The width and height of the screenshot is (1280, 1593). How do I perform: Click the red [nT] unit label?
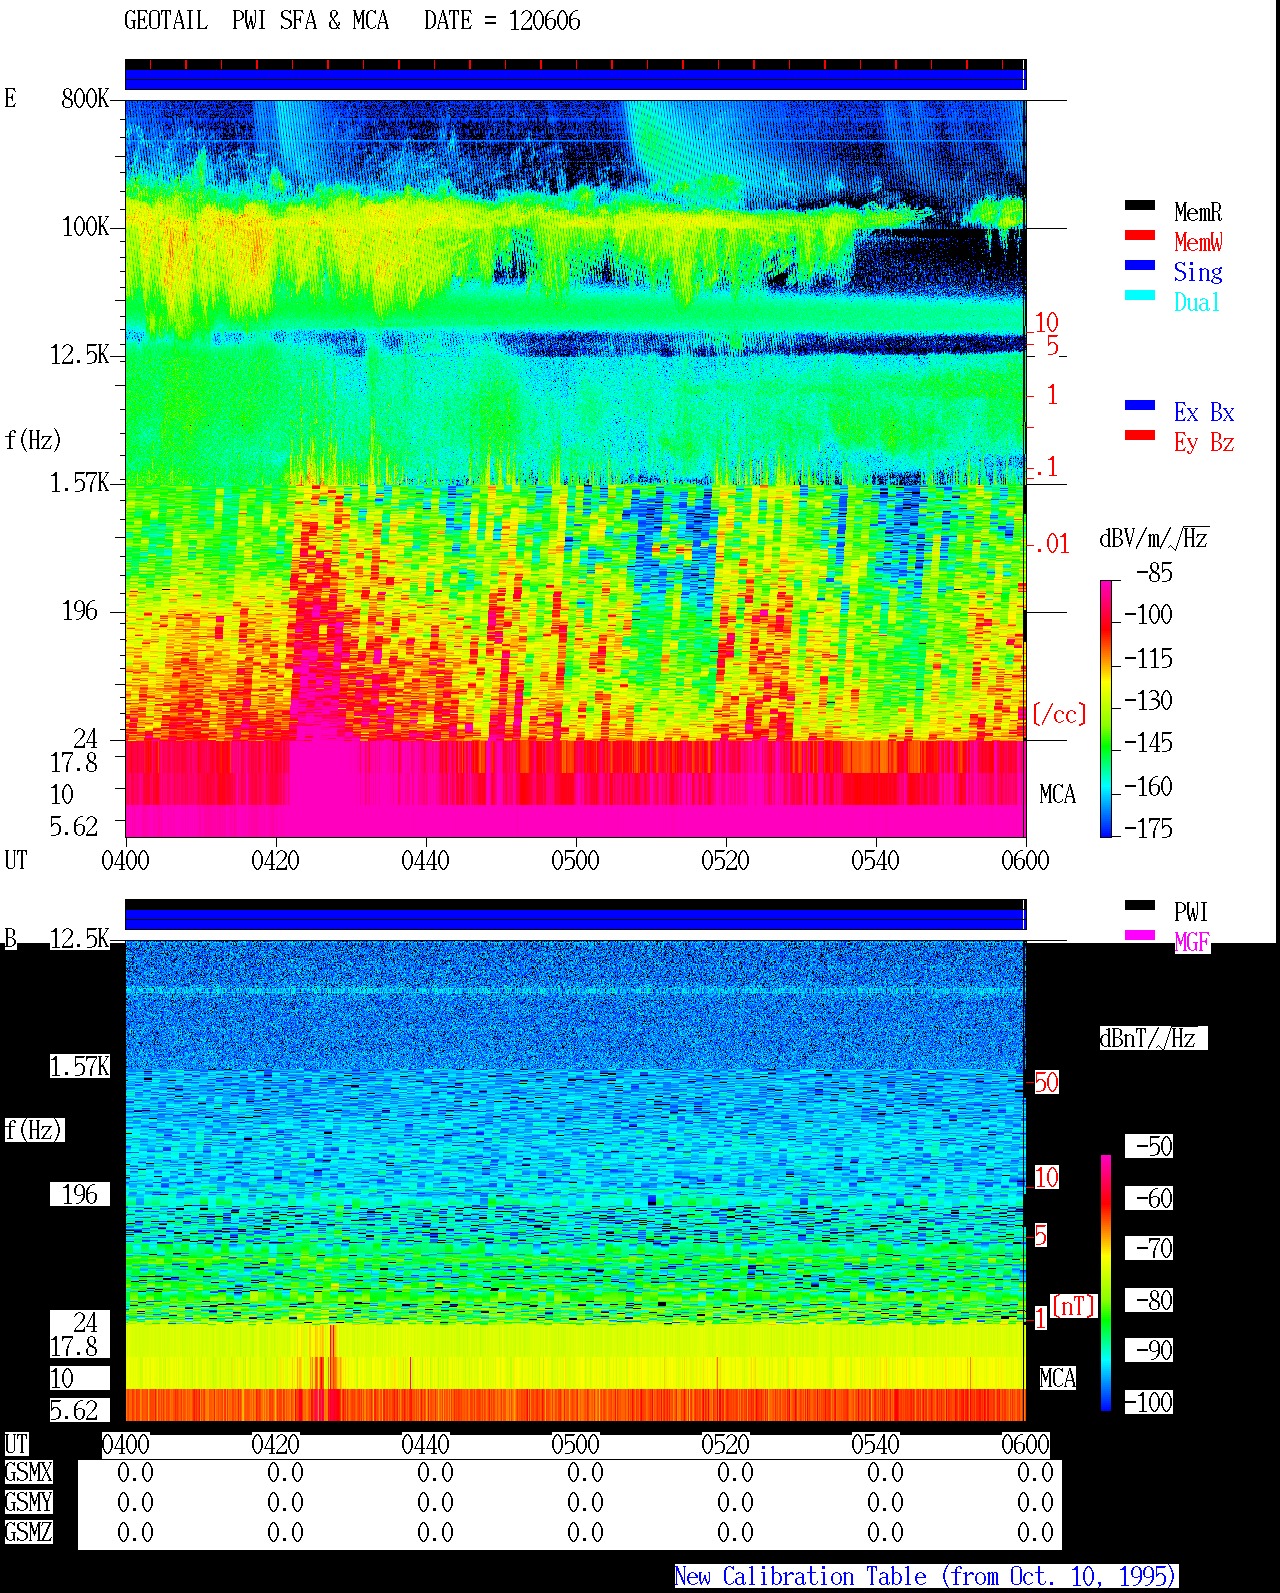(x=1074, y=1305)
